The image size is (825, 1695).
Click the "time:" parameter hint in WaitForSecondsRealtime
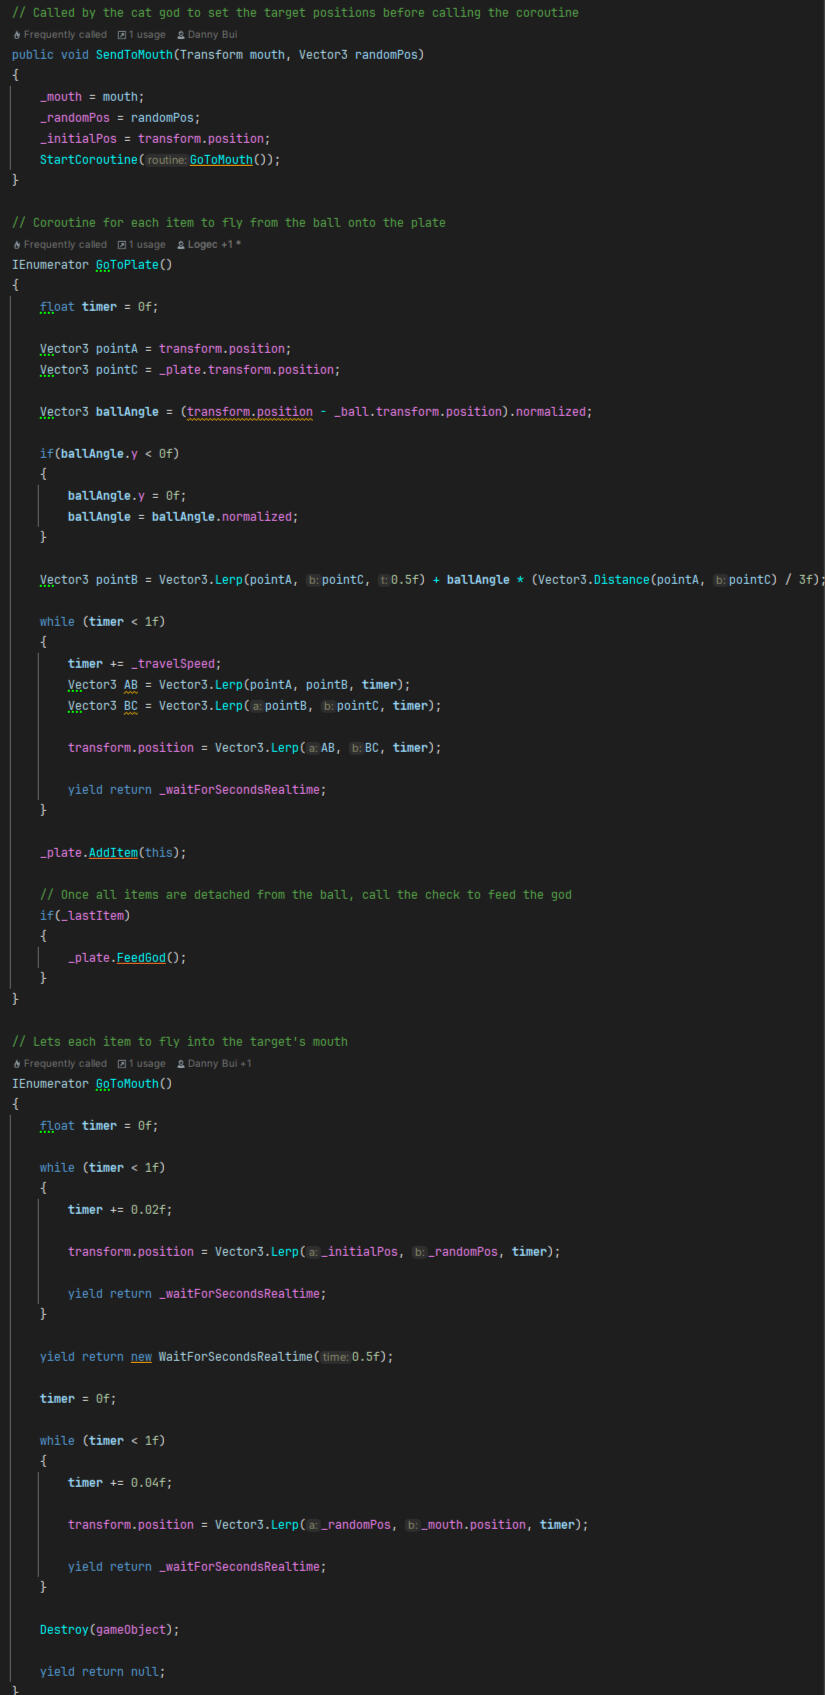[x=335, y=1357]
